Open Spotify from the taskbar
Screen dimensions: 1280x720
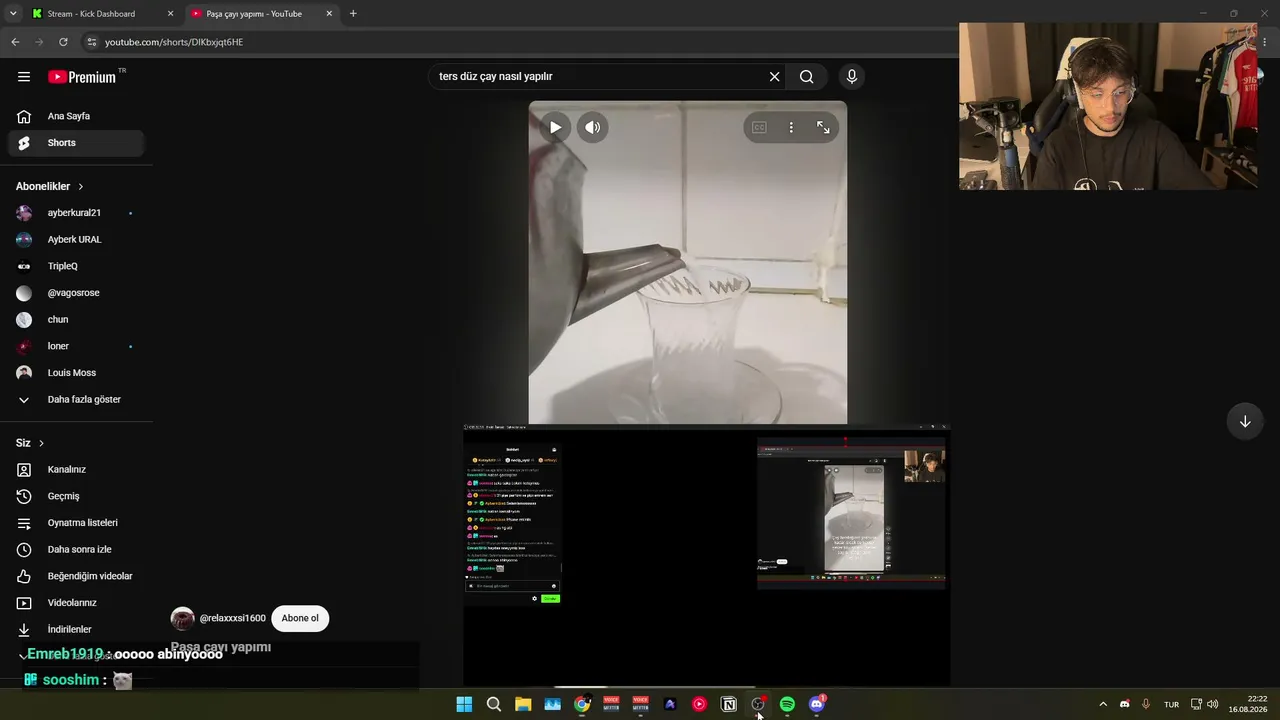pyautogui.click(x=787, y=704)
